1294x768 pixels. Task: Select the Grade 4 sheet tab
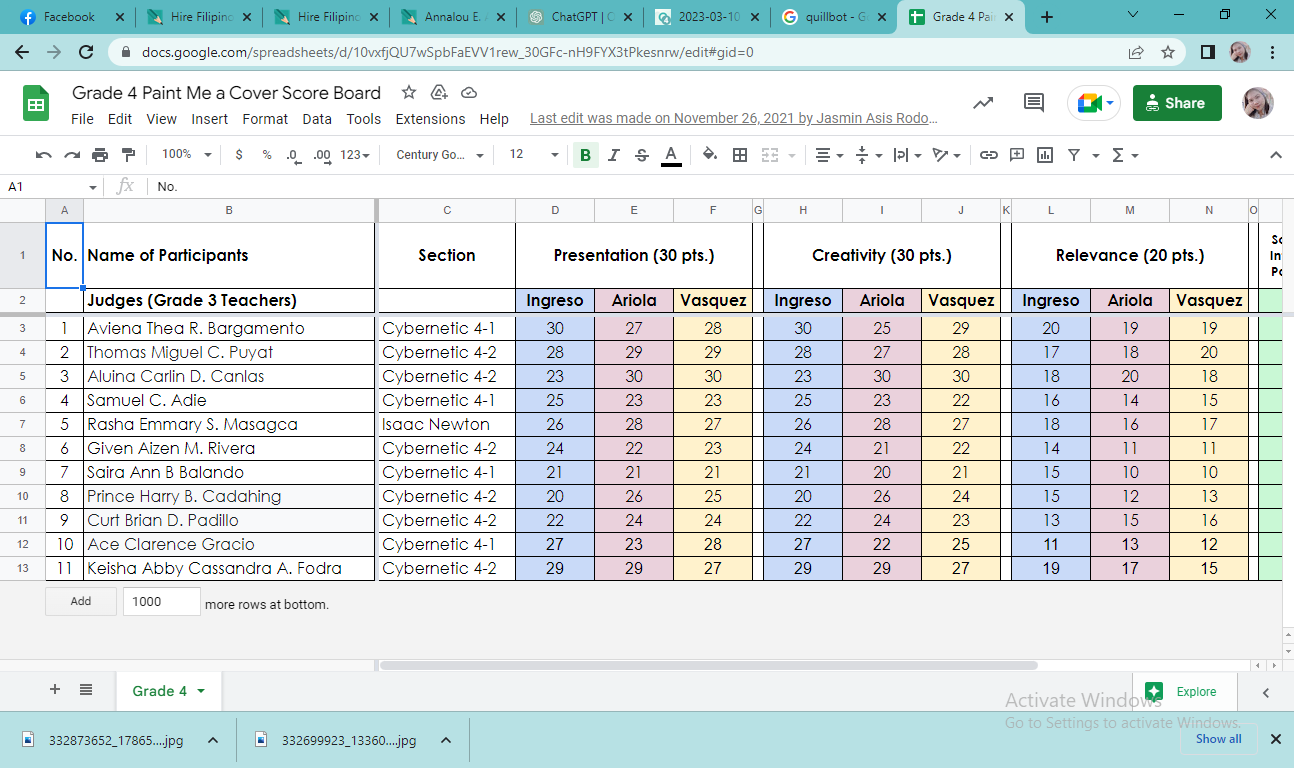click(169, 691)
